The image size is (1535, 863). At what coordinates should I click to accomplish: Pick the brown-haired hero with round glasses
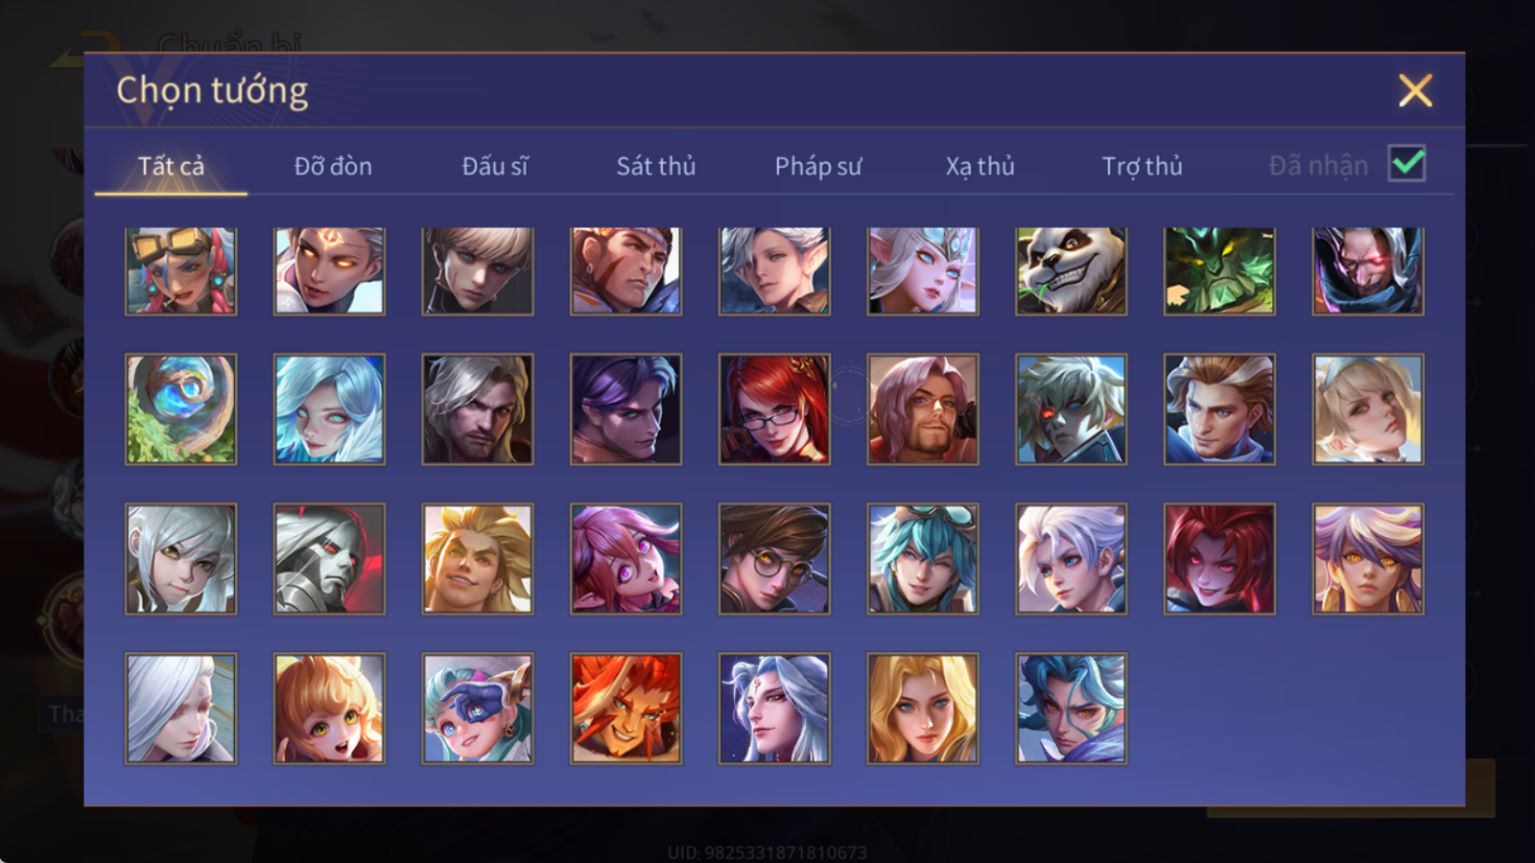[774, 559]
